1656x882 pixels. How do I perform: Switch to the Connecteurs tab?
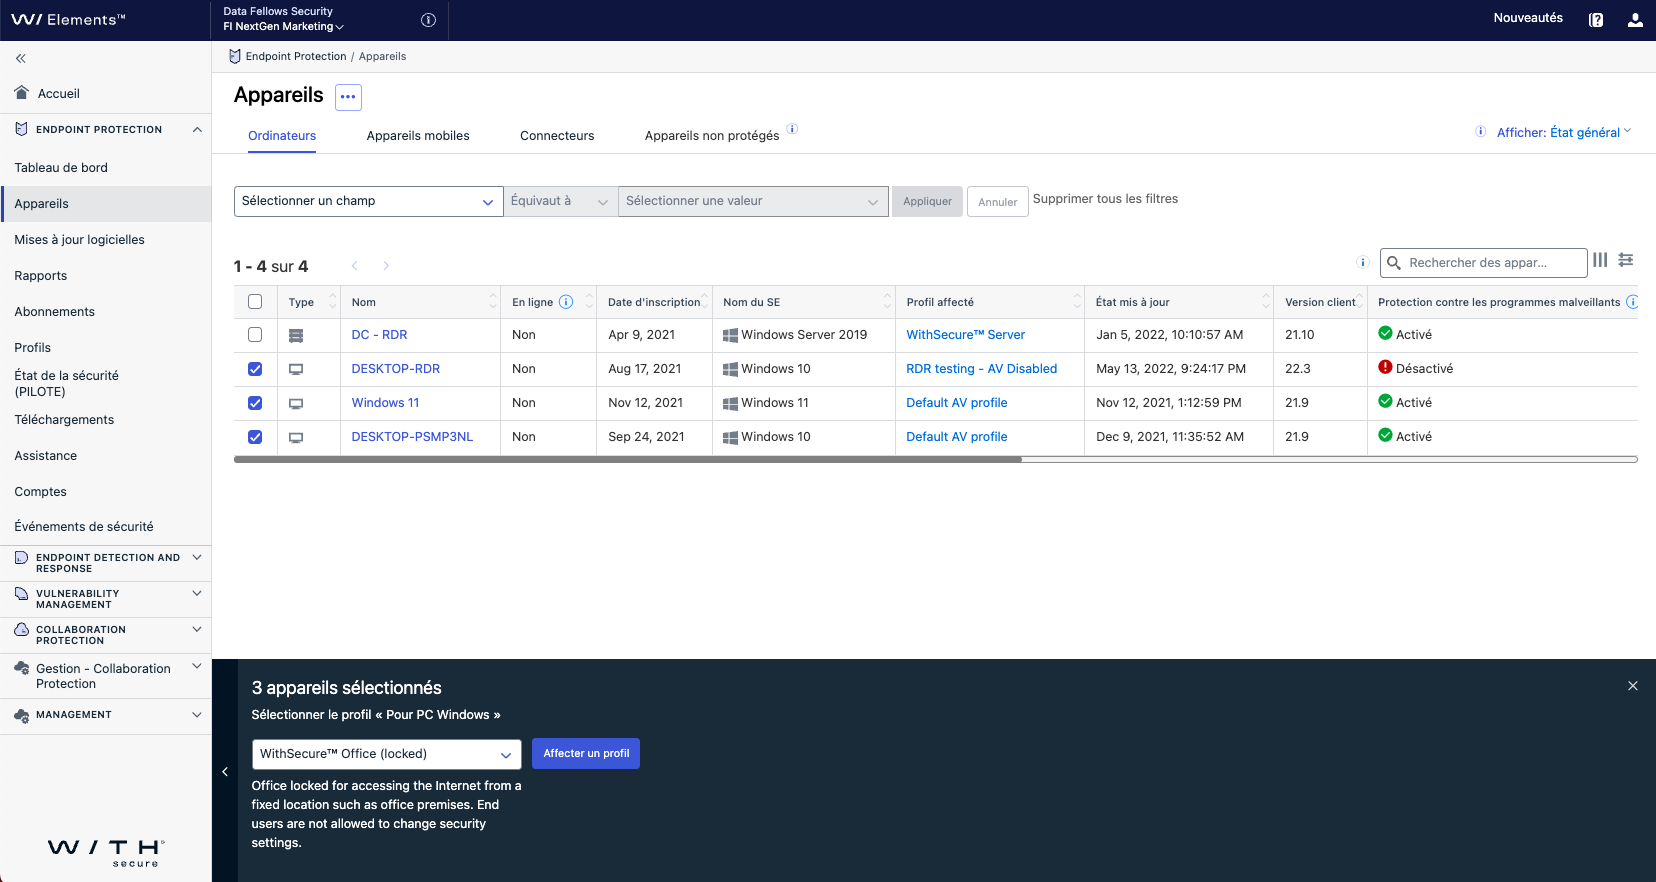point(557,136)
